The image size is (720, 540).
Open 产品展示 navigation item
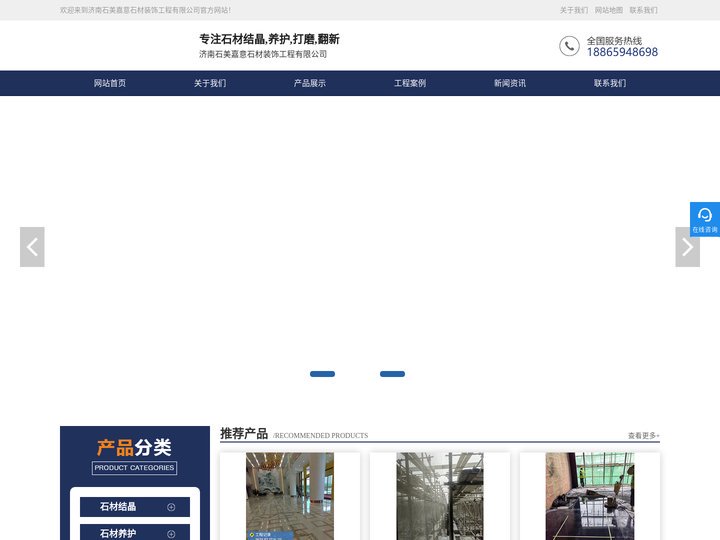point(310,83)
